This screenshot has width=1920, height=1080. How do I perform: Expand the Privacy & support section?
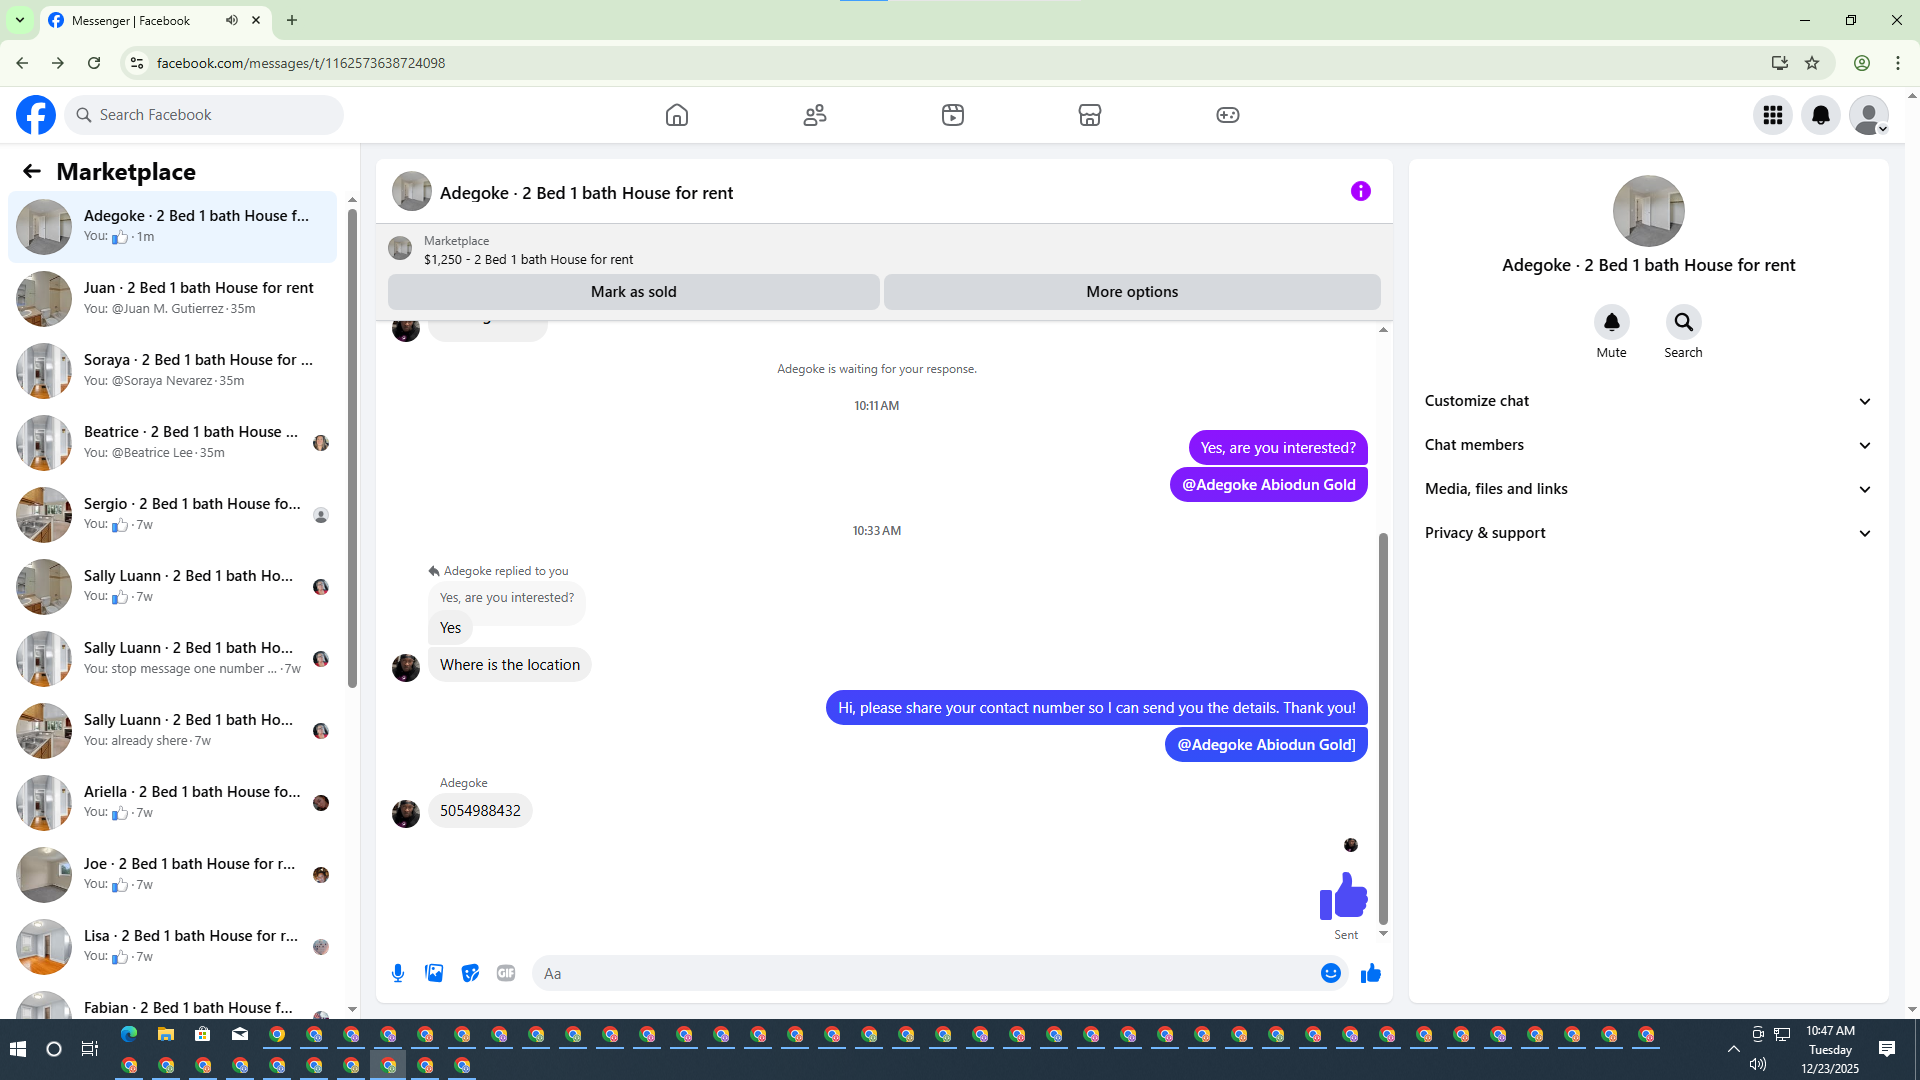point(1647,533)
